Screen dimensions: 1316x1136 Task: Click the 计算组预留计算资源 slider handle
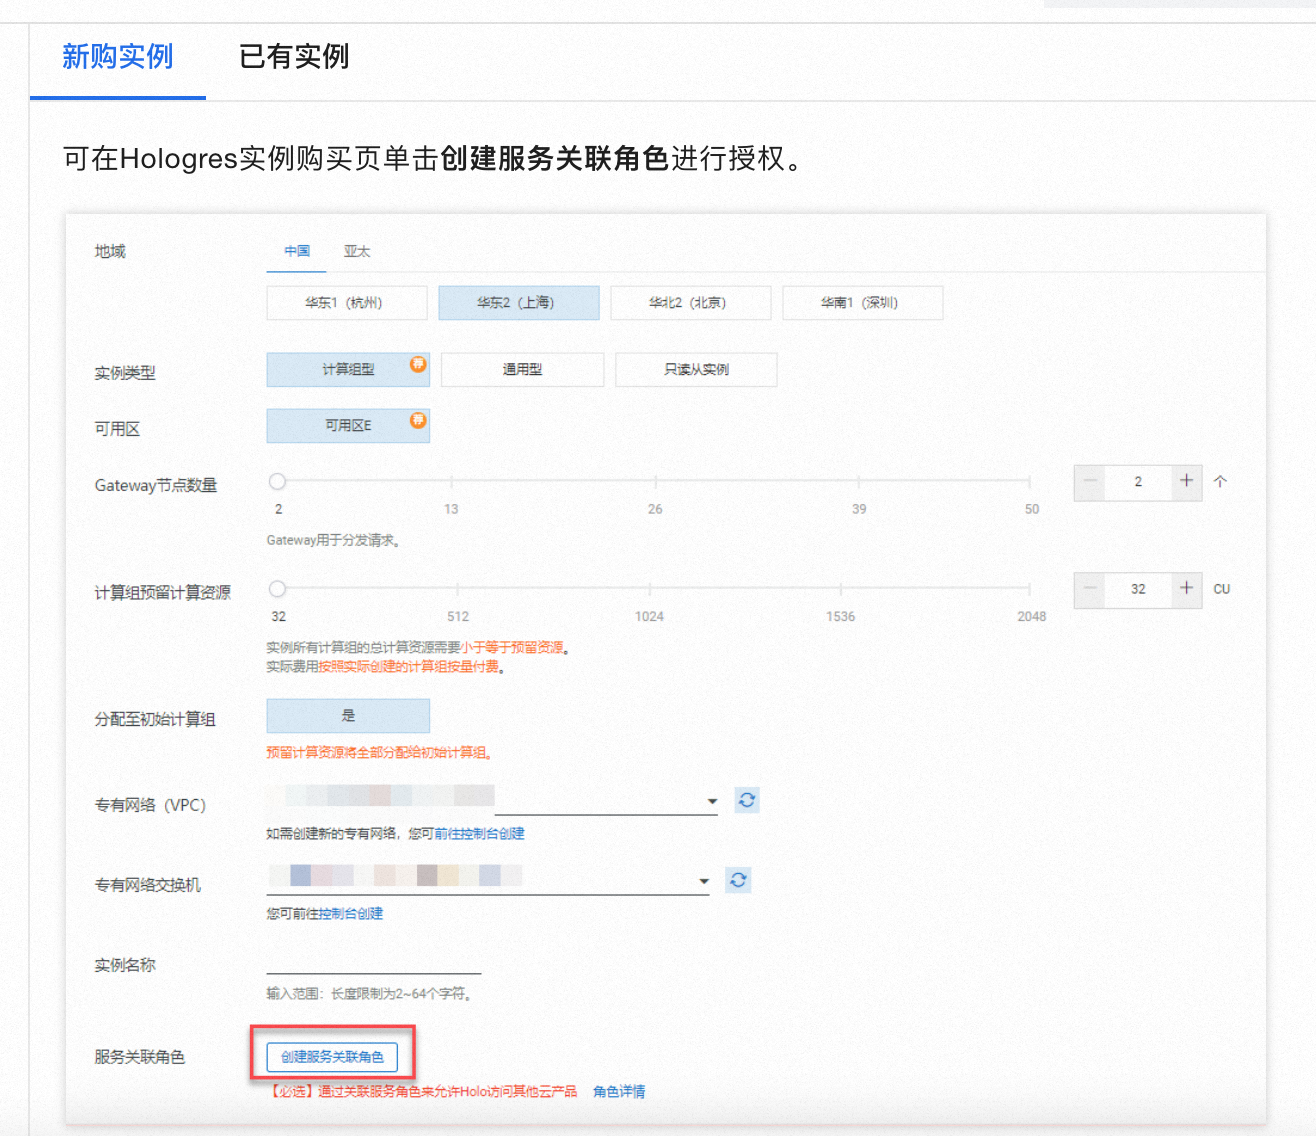(278, 588)
